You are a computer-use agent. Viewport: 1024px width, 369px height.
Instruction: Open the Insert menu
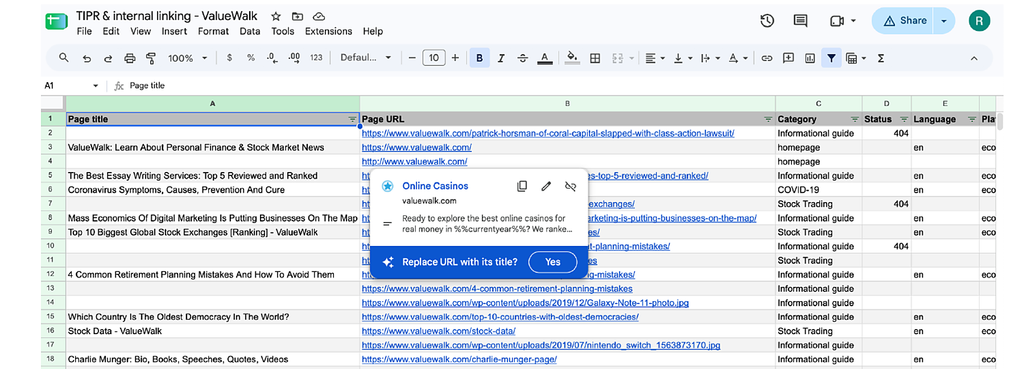click(174, 31)
